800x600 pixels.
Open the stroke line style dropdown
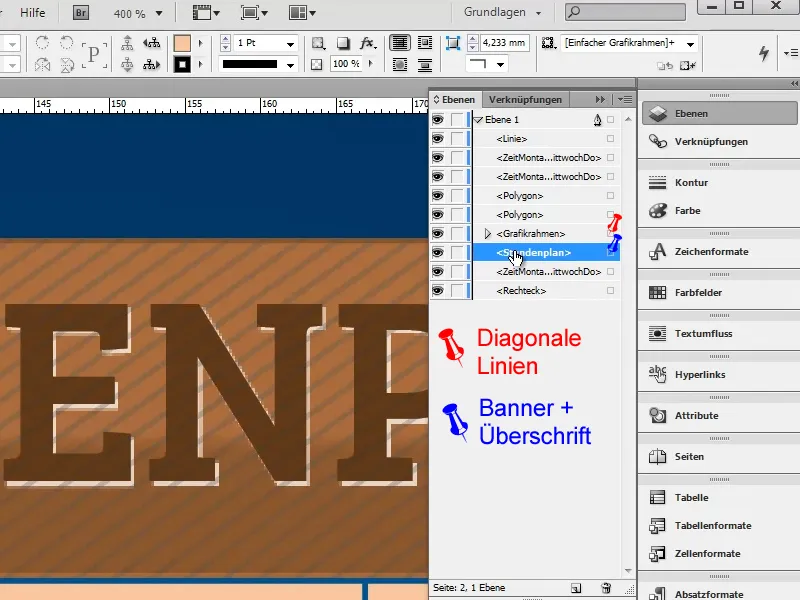[290, 65]
